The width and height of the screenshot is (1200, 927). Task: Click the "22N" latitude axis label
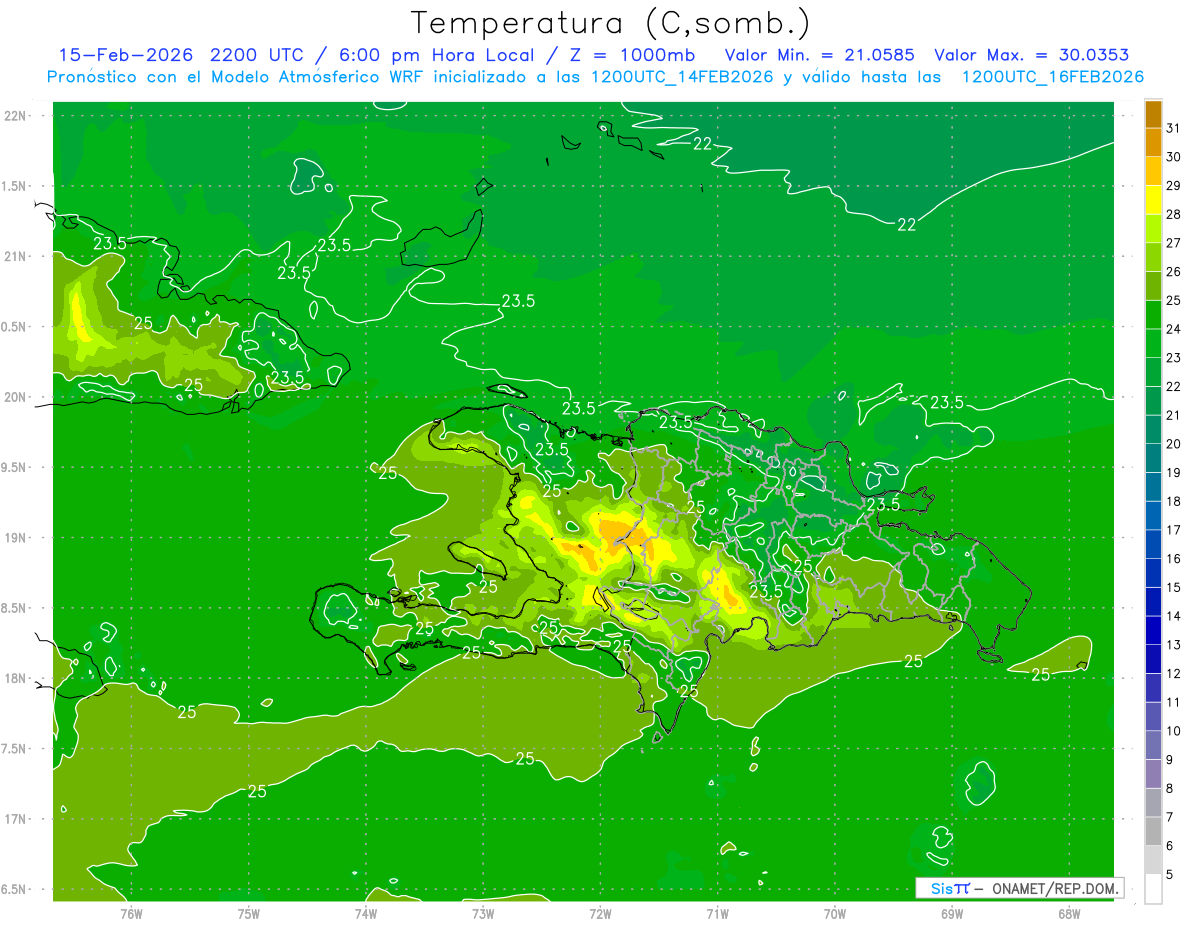(17, 116)
